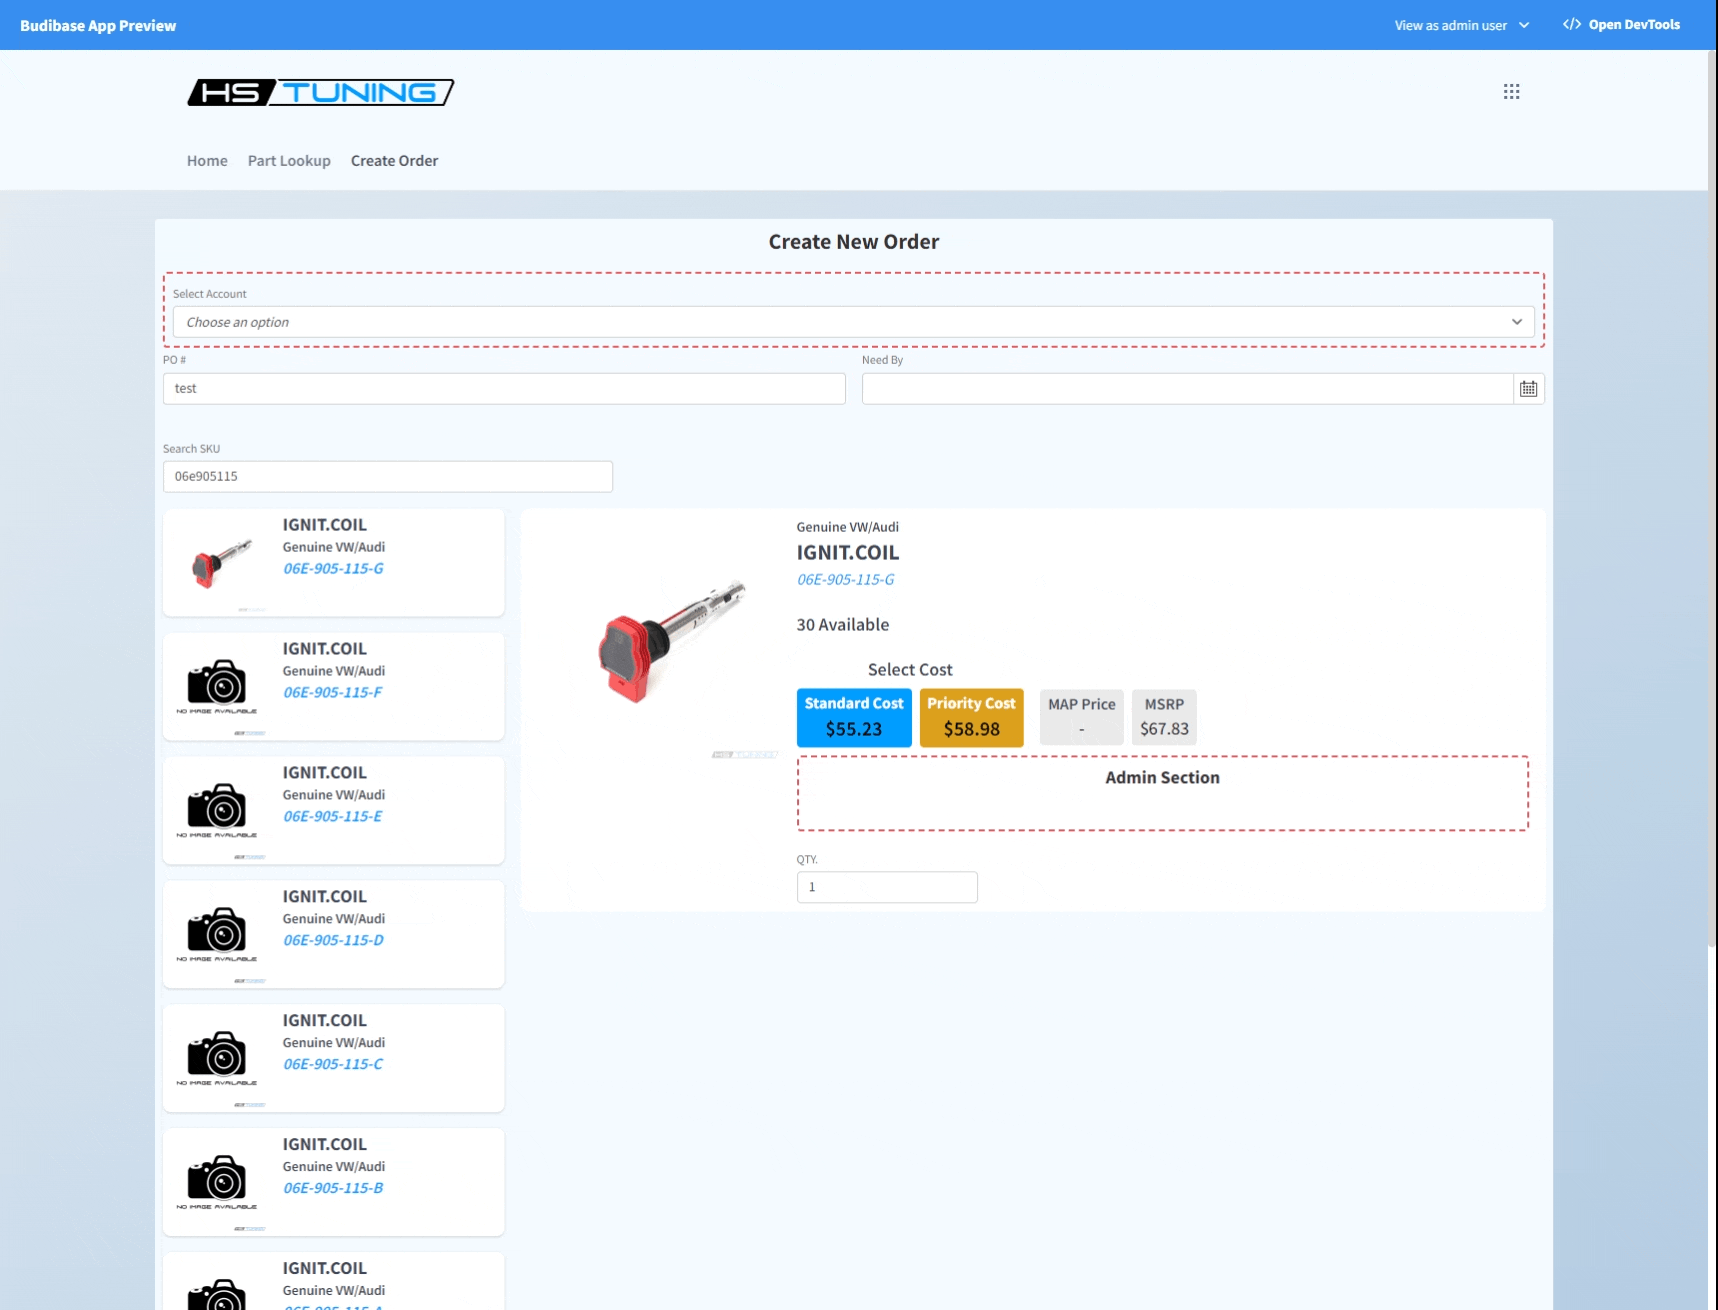Image resolution: width=1718 pixels, height=1310 pixels.
Task: Expand the Select Account dropdown
Action: 854,322
